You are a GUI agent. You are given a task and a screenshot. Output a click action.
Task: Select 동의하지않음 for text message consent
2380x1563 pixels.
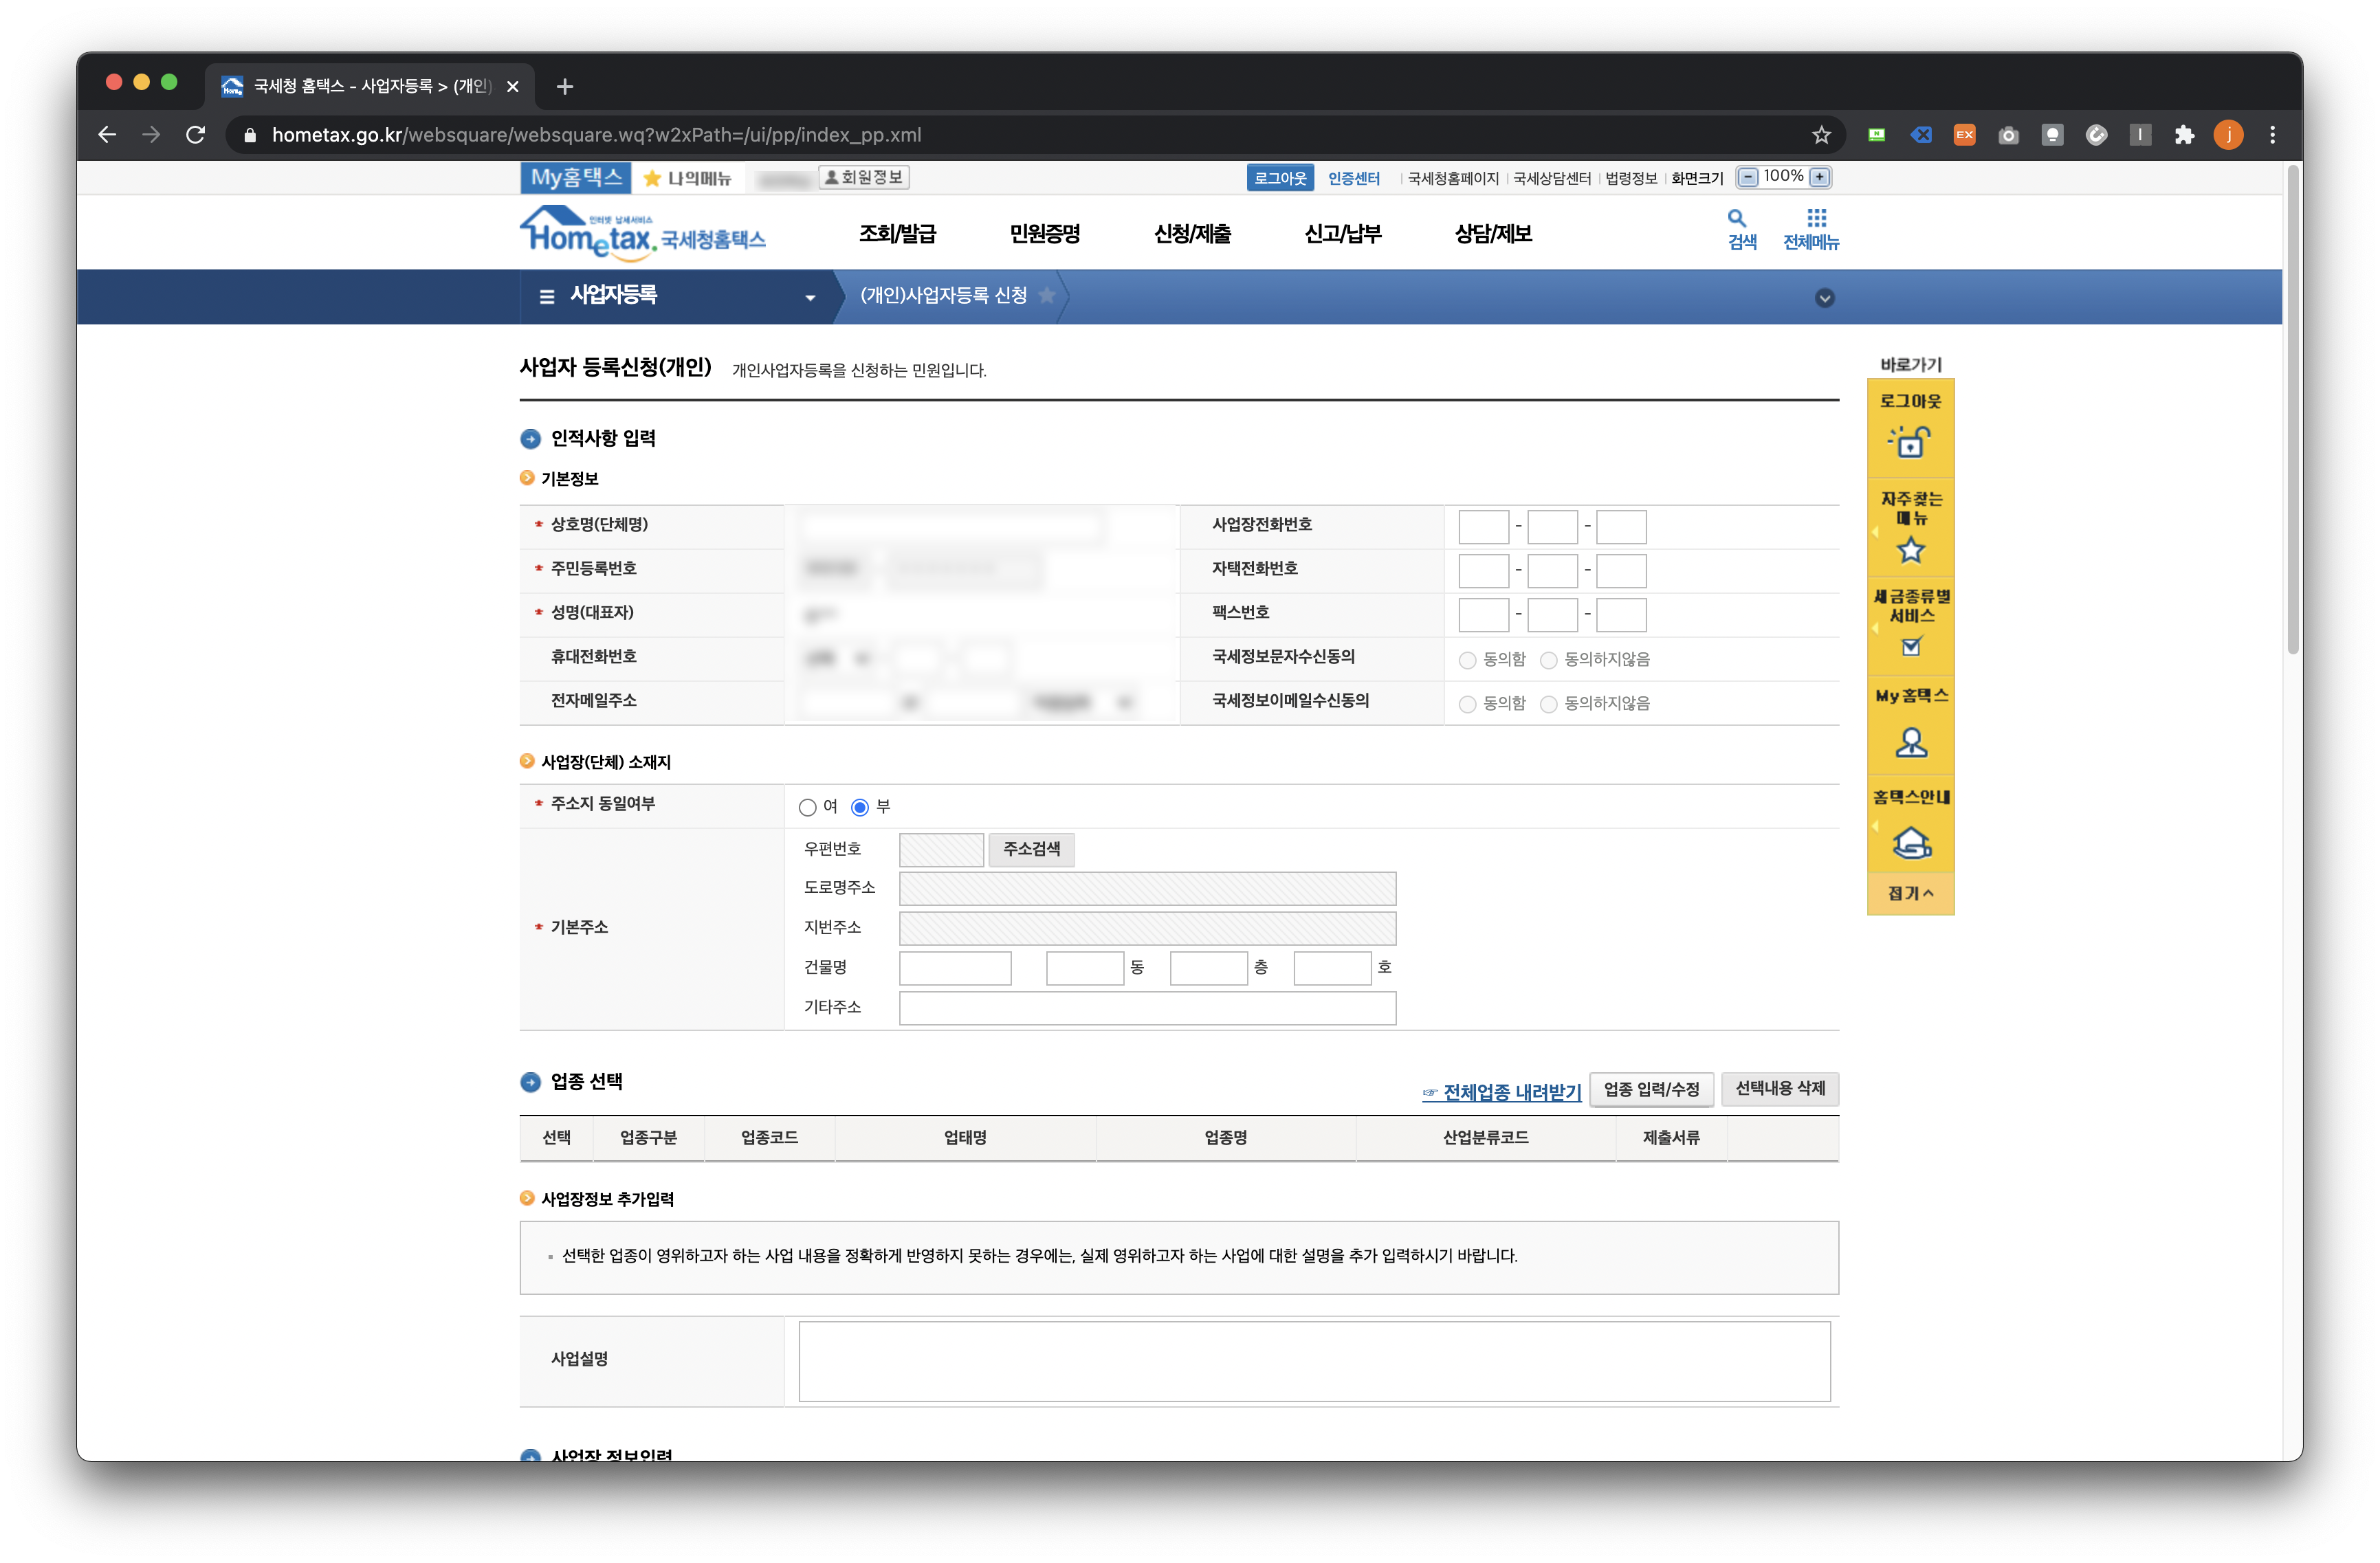click(x=1548, y=660)
